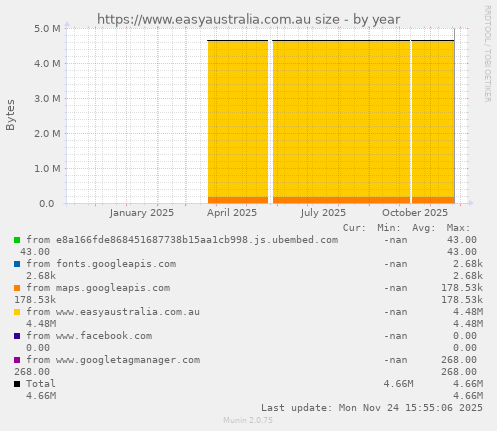Click the '1.0 M' axis value
The width and height of the screenshot is (497, 431).
pyautogui.click(x=47, y=168)
